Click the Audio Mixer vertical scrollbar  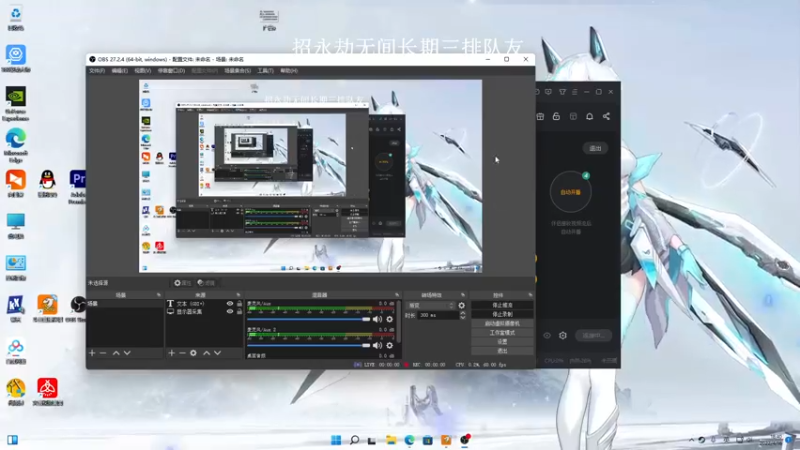point(398,321)
